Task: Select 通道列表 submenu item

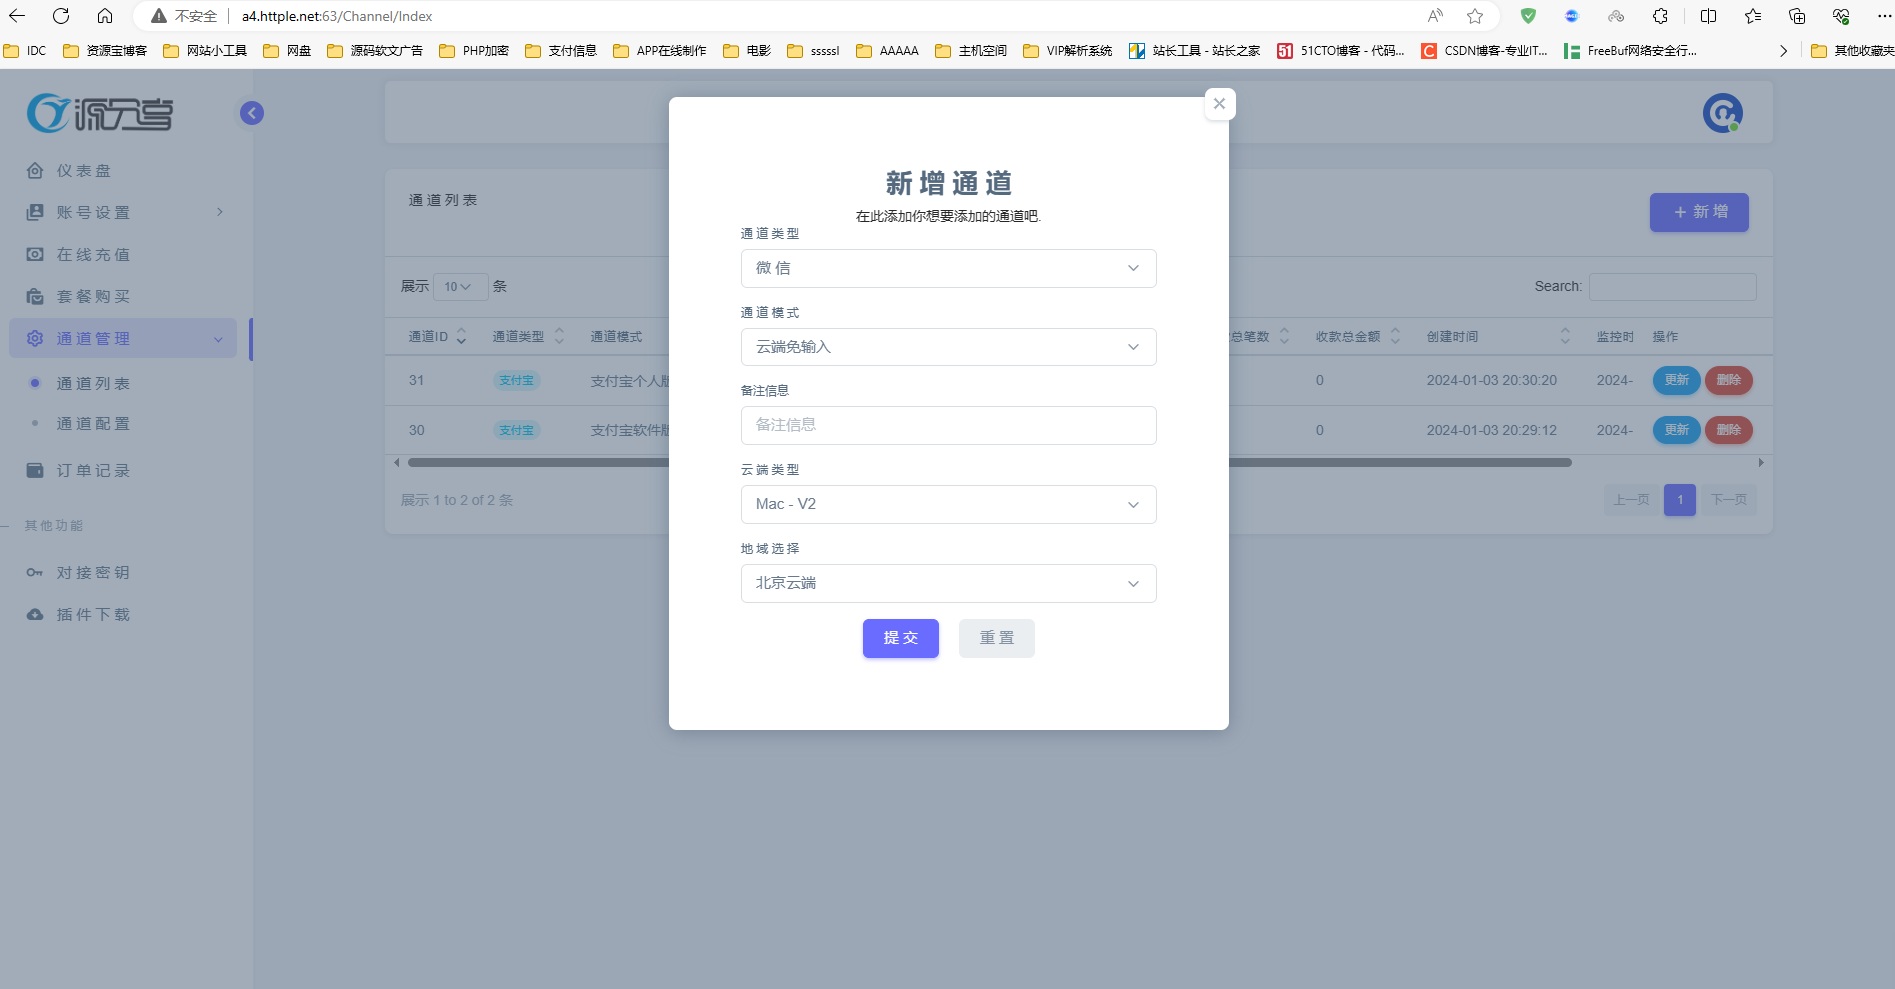Action: [x=93, y=384]
